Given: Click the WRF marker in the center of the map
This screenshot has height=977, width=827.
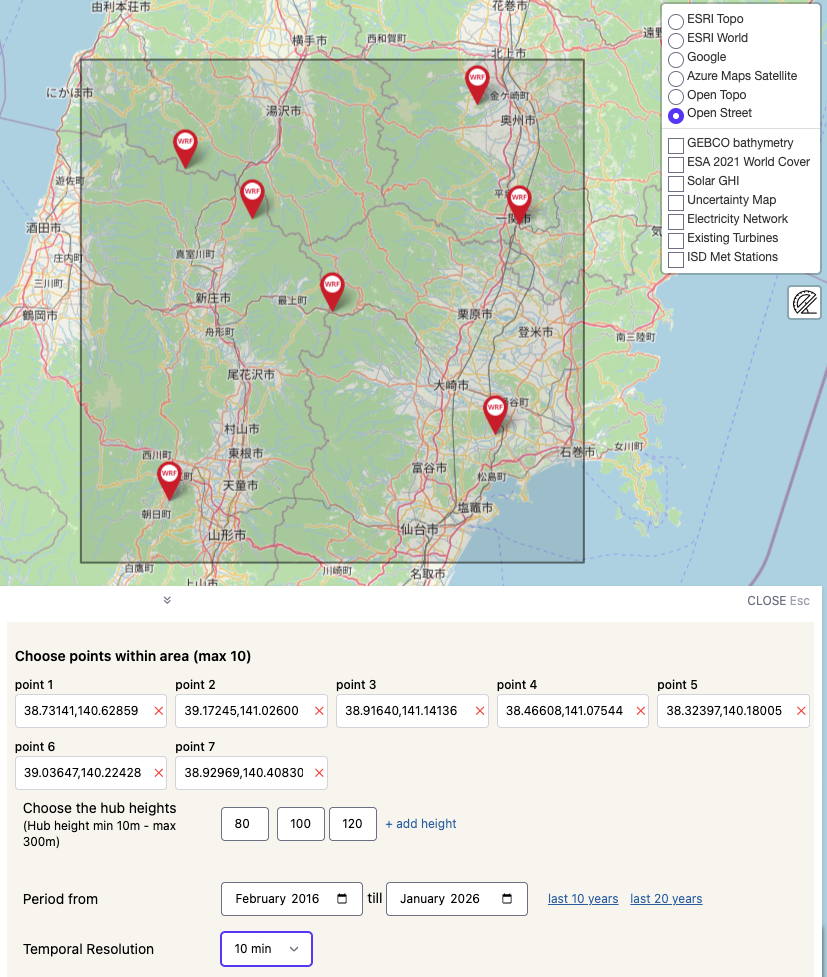Looking at the screenshot, I should tap(332, 285).
